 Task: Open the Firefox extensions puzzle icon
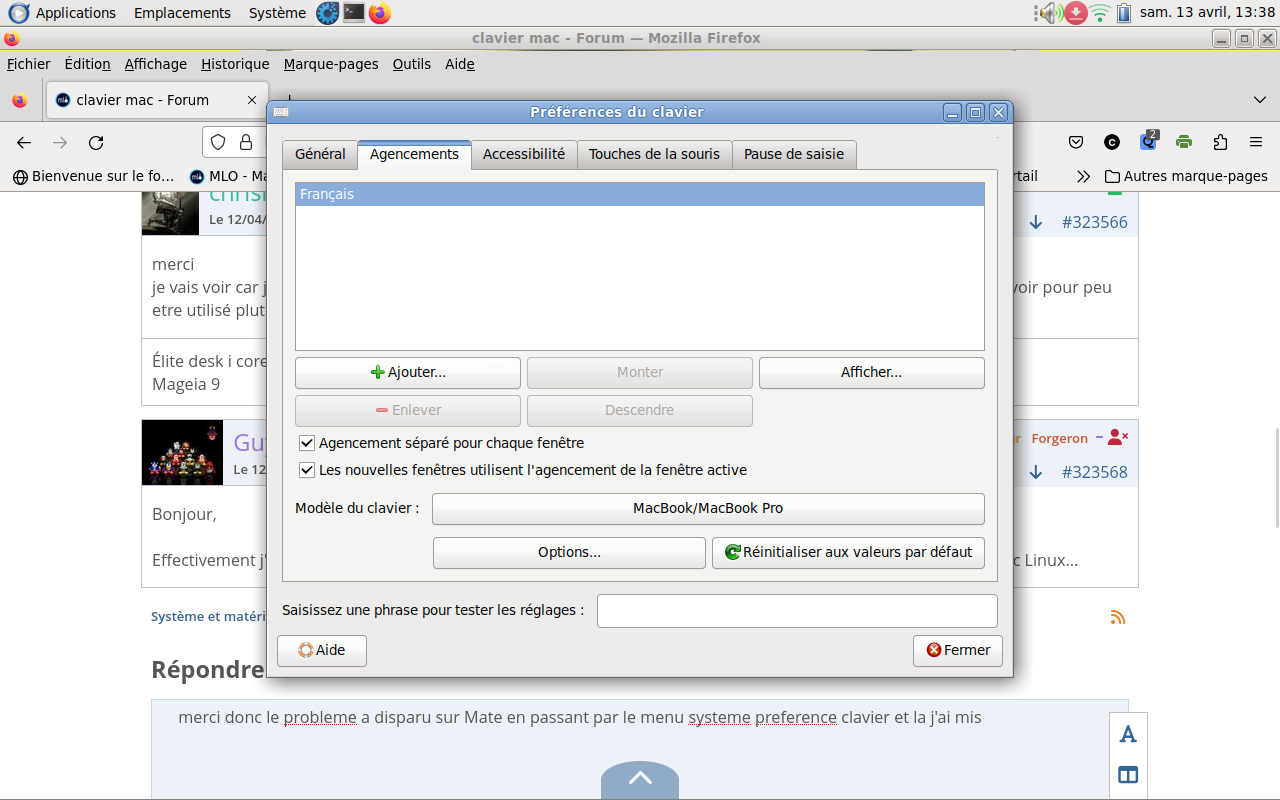(1220, 142)
